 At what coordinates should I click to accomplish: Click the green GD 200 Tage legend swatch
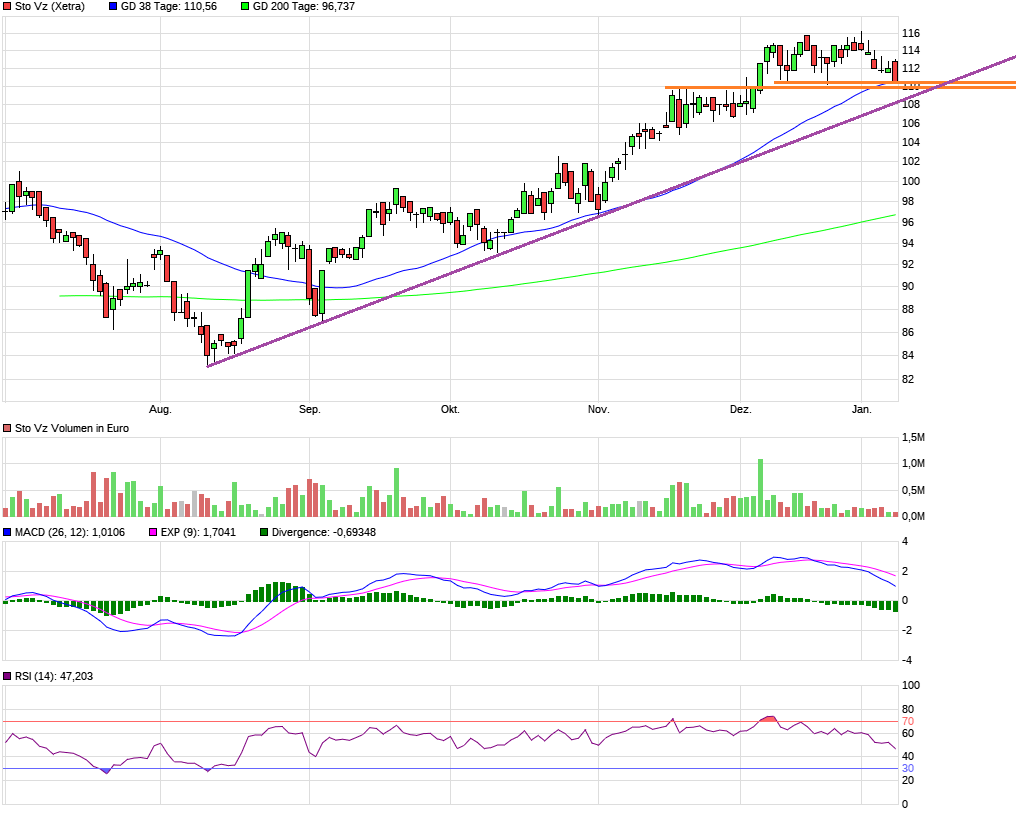[x=245, y=7]
